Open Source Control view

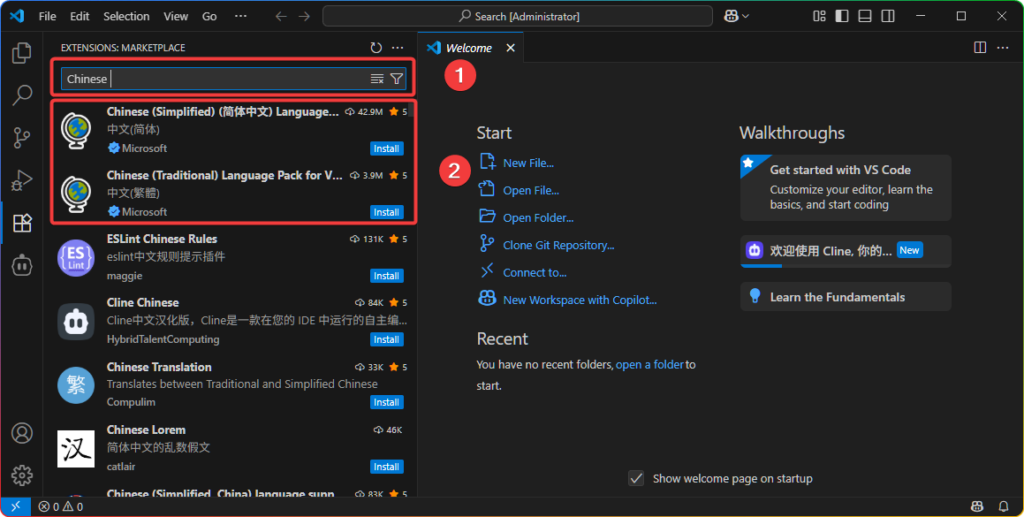pos(22,138)
